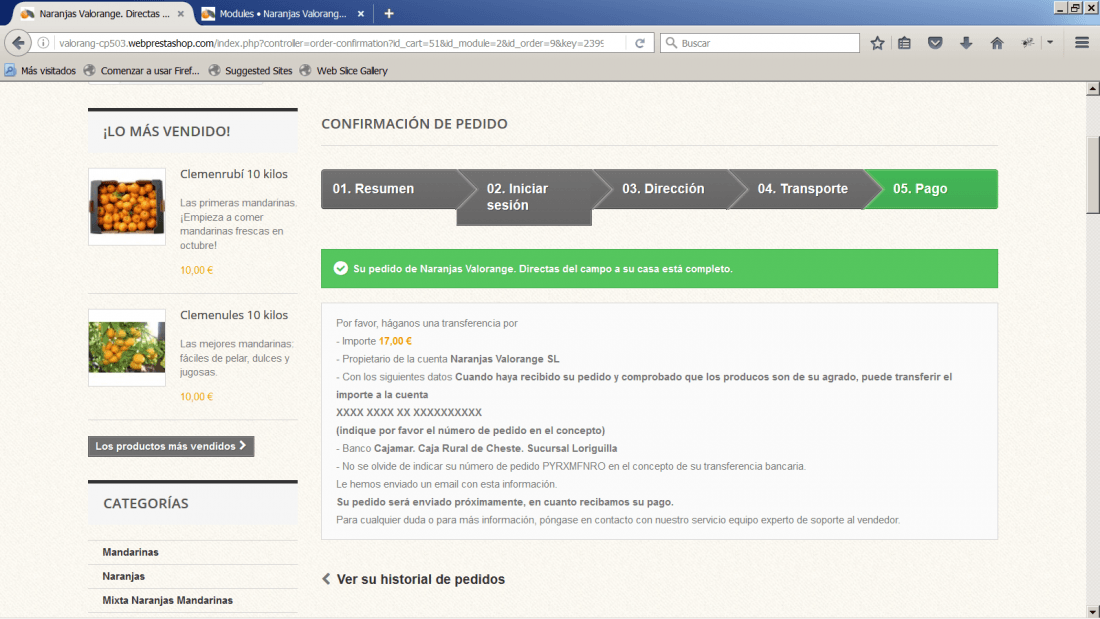The height and width of the screenshot is (619, 1100).
Task: Click the URL address bar
Action: pos(330,43)
